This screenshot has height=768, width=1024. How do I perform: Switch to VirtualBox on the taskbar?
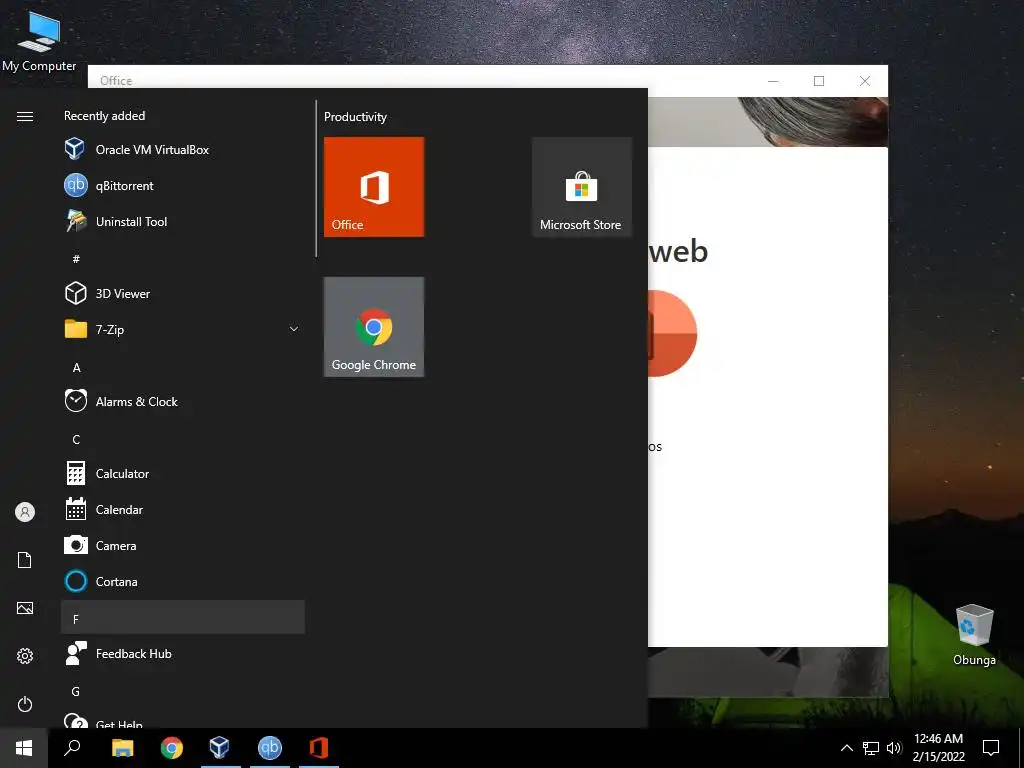220,748
